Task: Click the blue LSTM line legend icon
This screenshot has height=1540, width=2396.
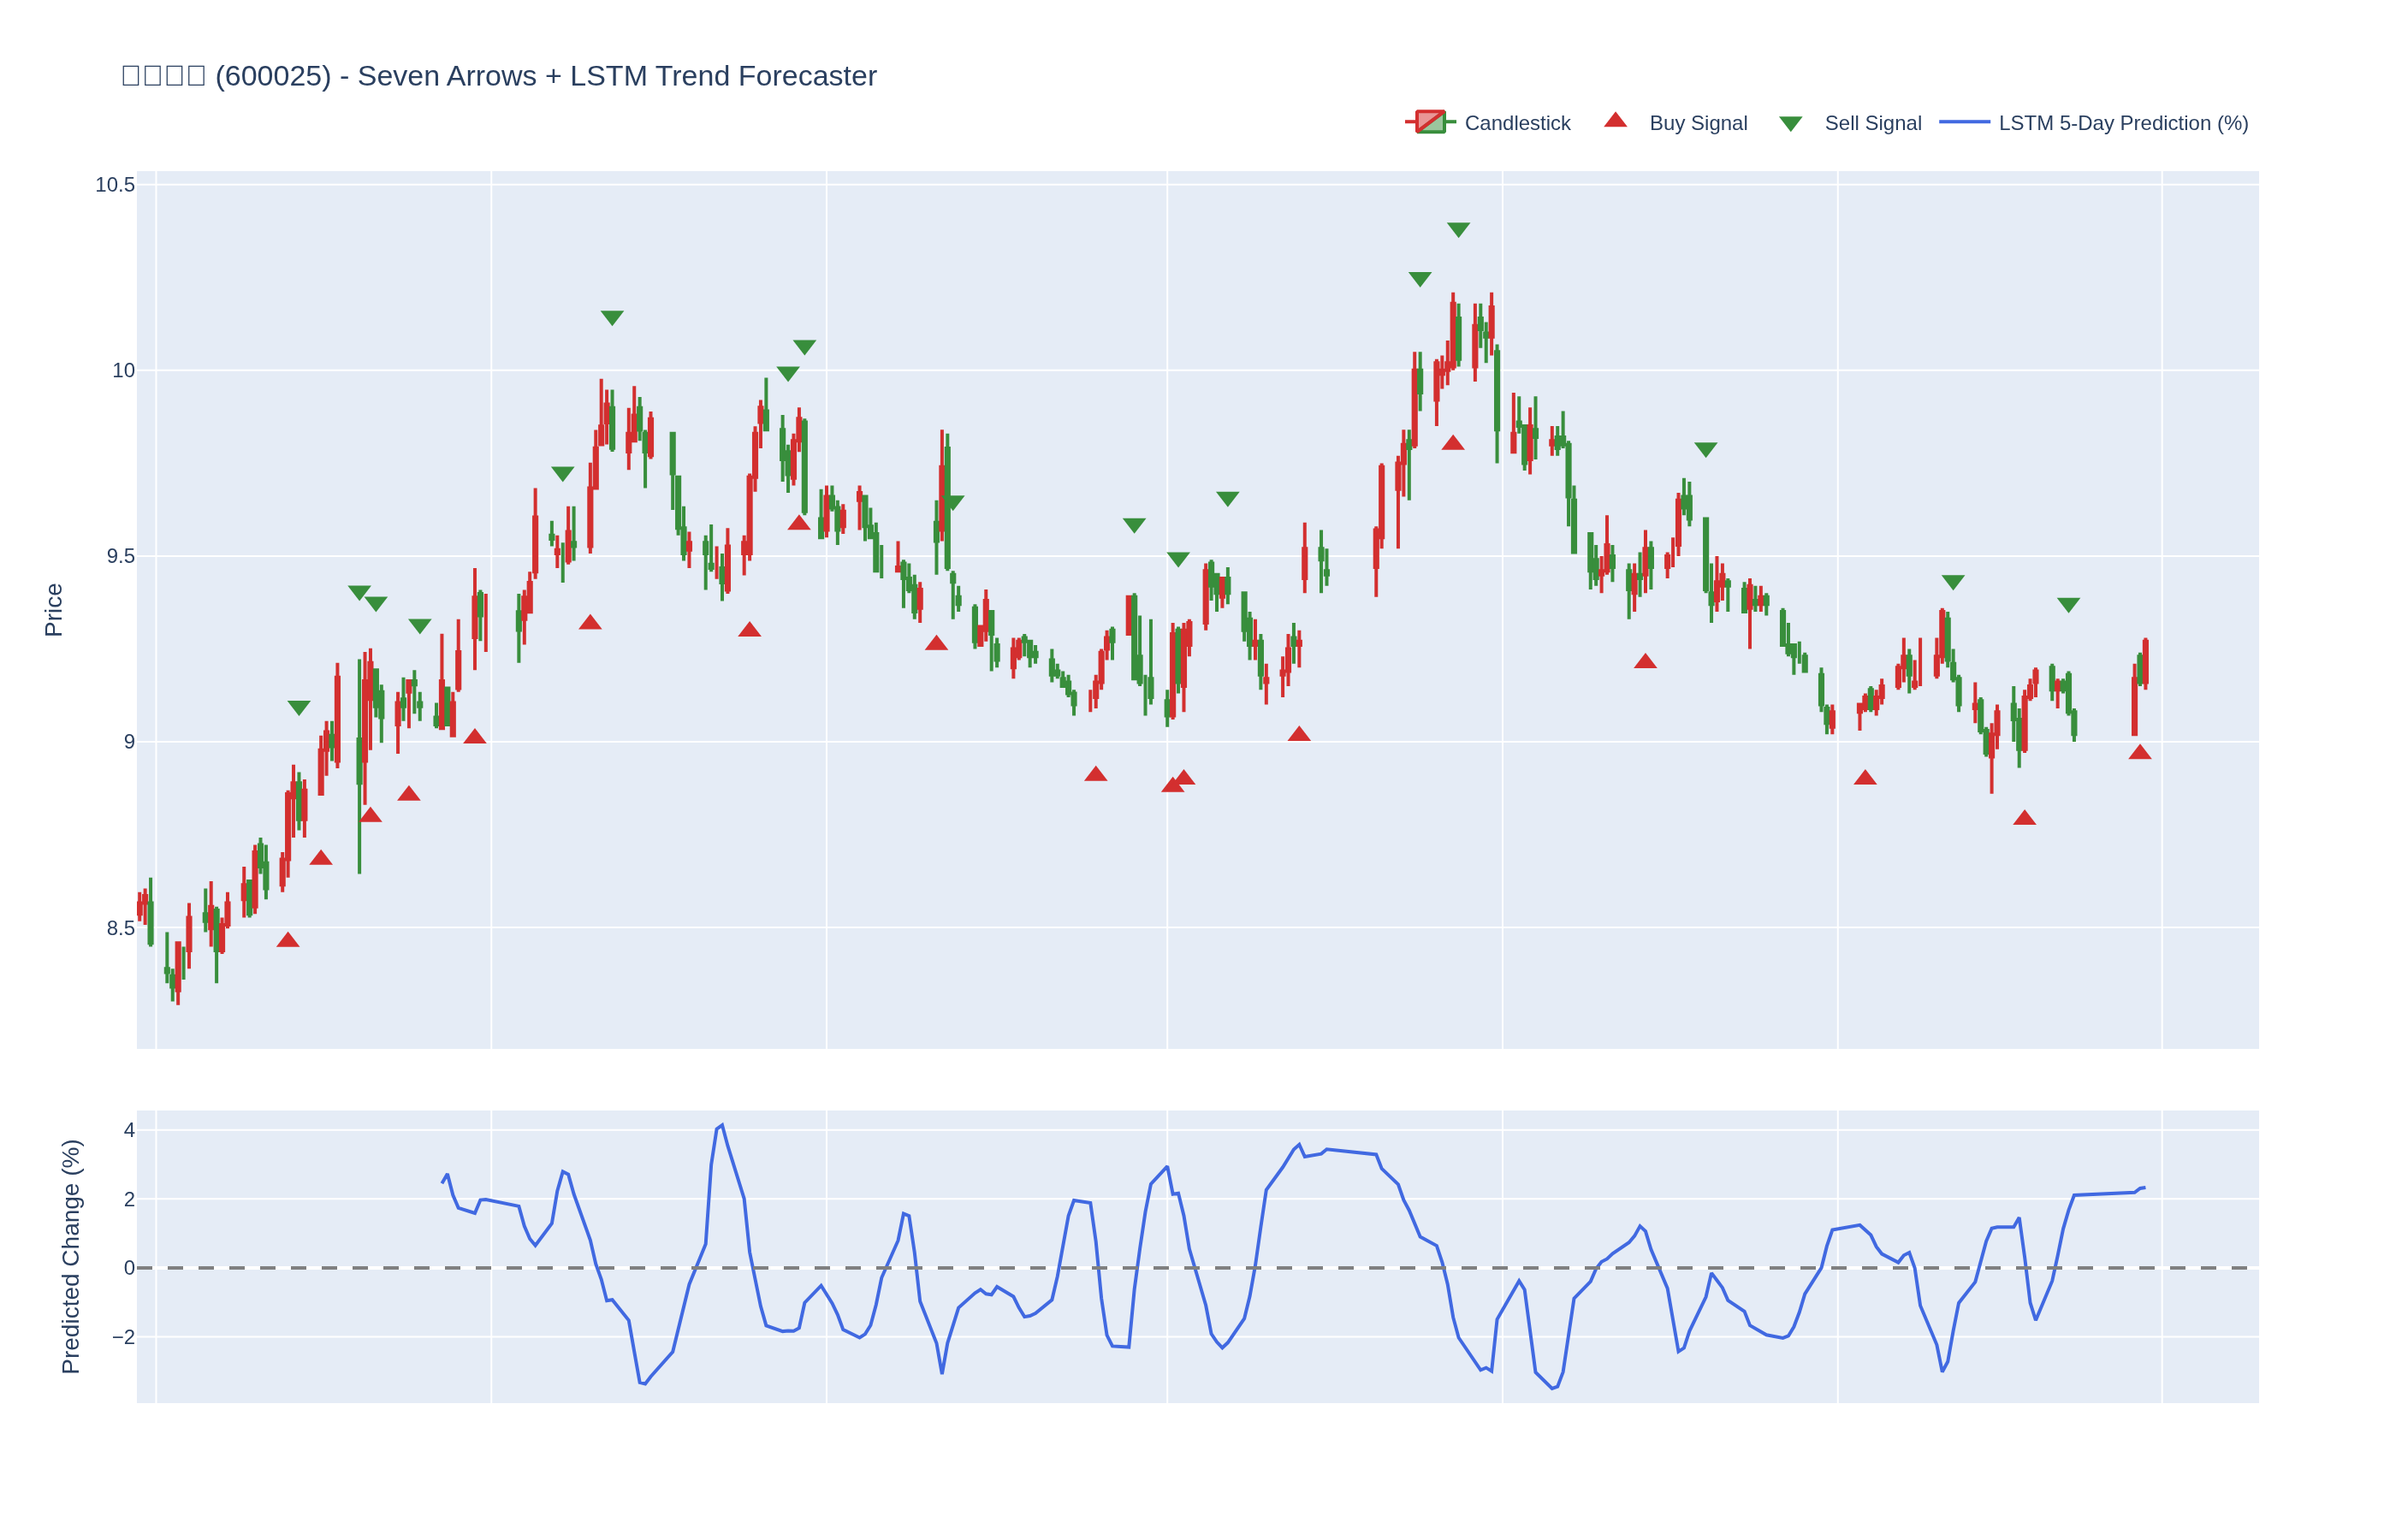Action: pyautogui.click(x=1964, y=122)
